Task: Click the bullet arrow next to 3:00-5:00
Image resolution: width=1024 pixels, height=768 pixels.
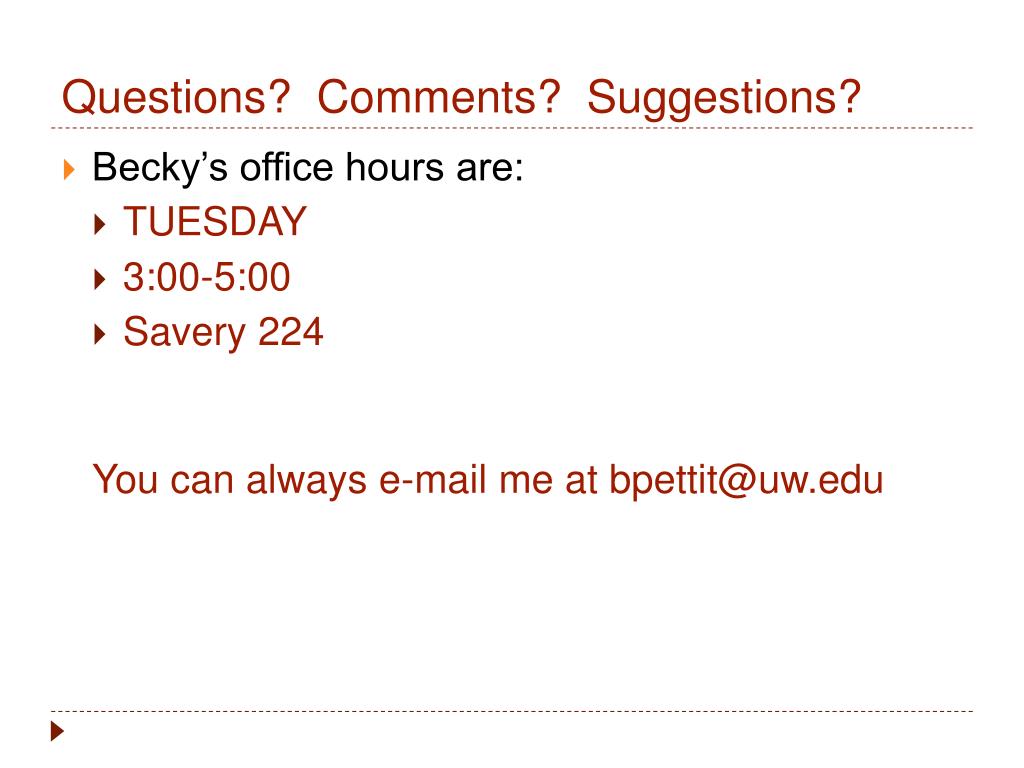Action: pos(99,280)
